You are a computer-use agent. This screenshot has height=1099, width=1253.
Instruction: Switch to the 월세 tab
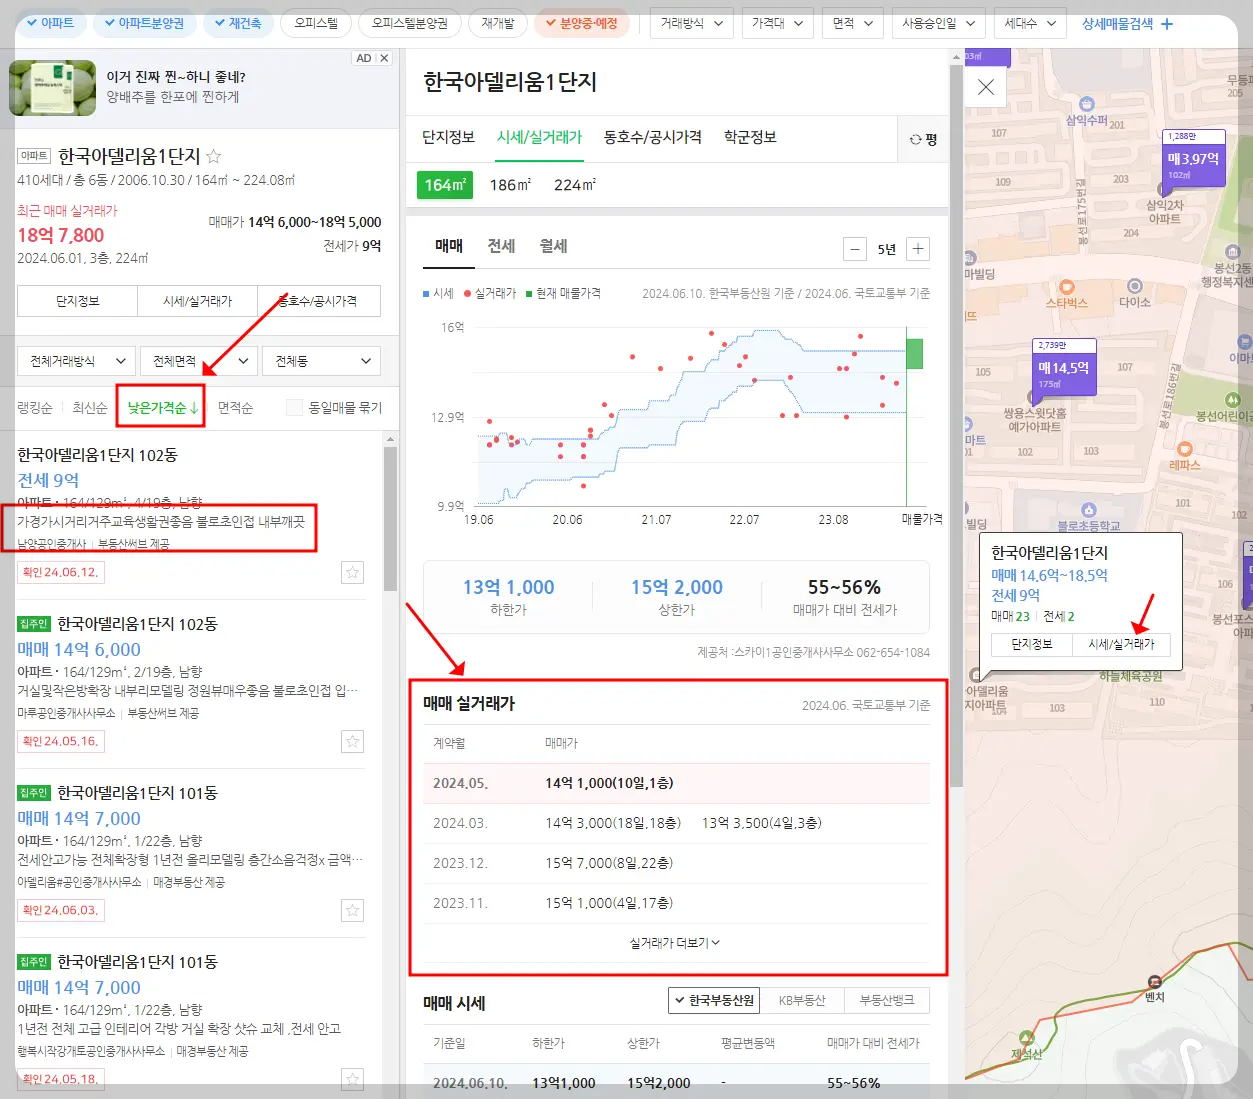point(553,246)
